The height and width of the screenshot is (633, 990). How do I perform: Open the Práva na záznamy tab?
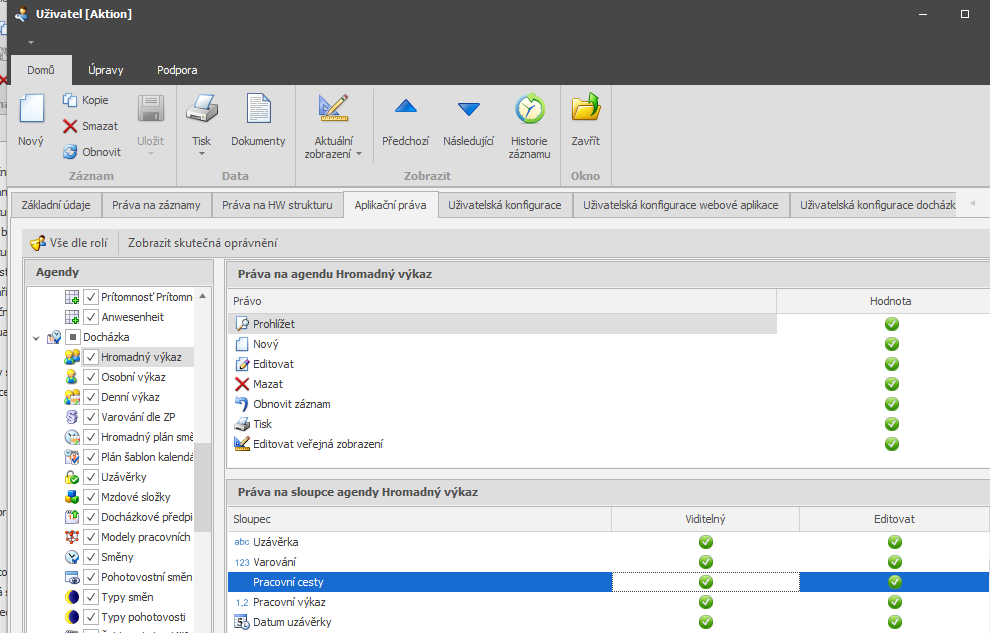click(157, 205)
